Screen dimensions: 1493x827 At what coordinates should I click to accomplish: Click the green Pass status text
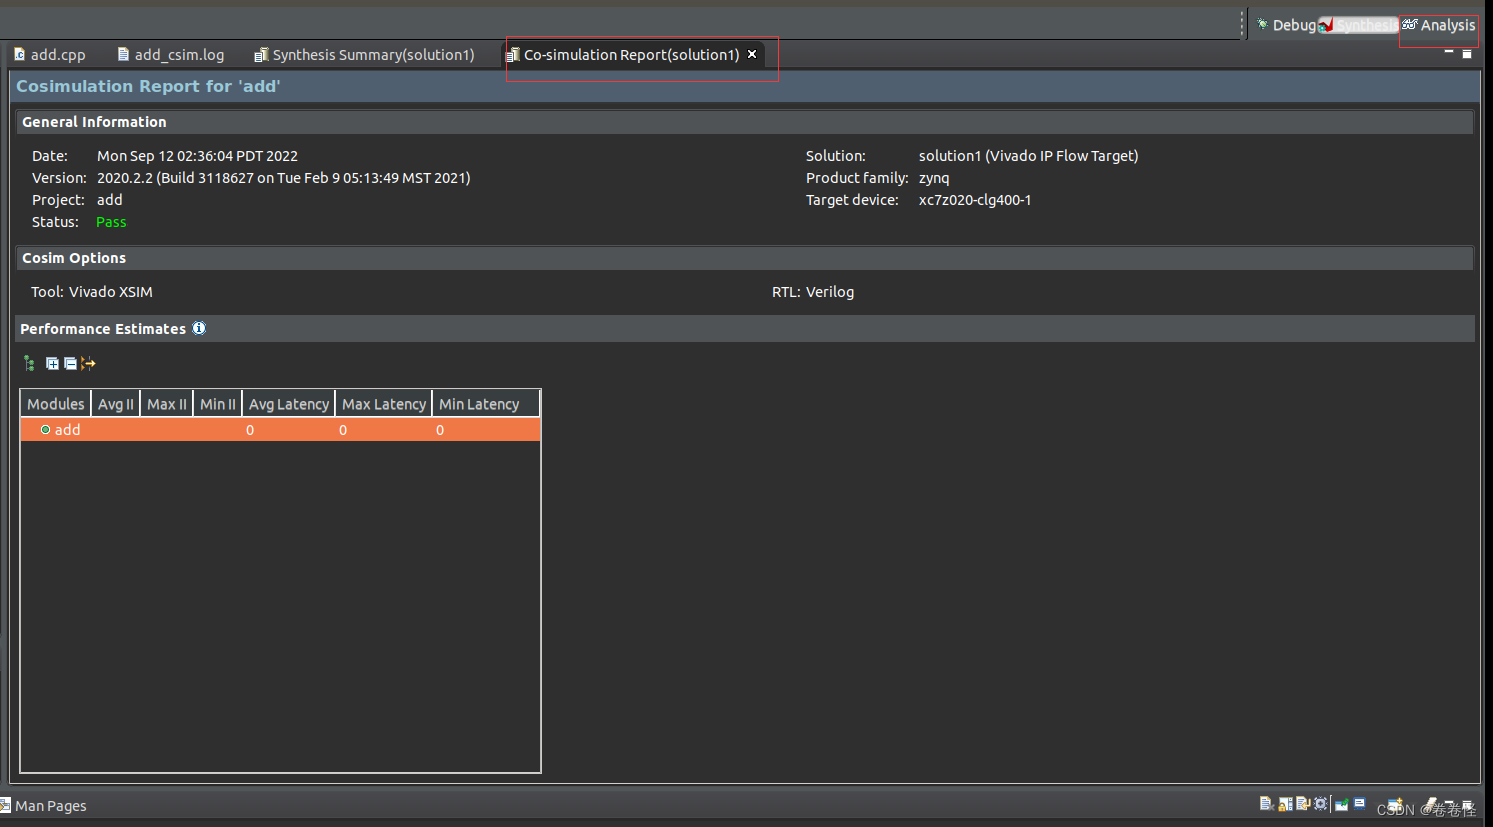tap(110, 222)
